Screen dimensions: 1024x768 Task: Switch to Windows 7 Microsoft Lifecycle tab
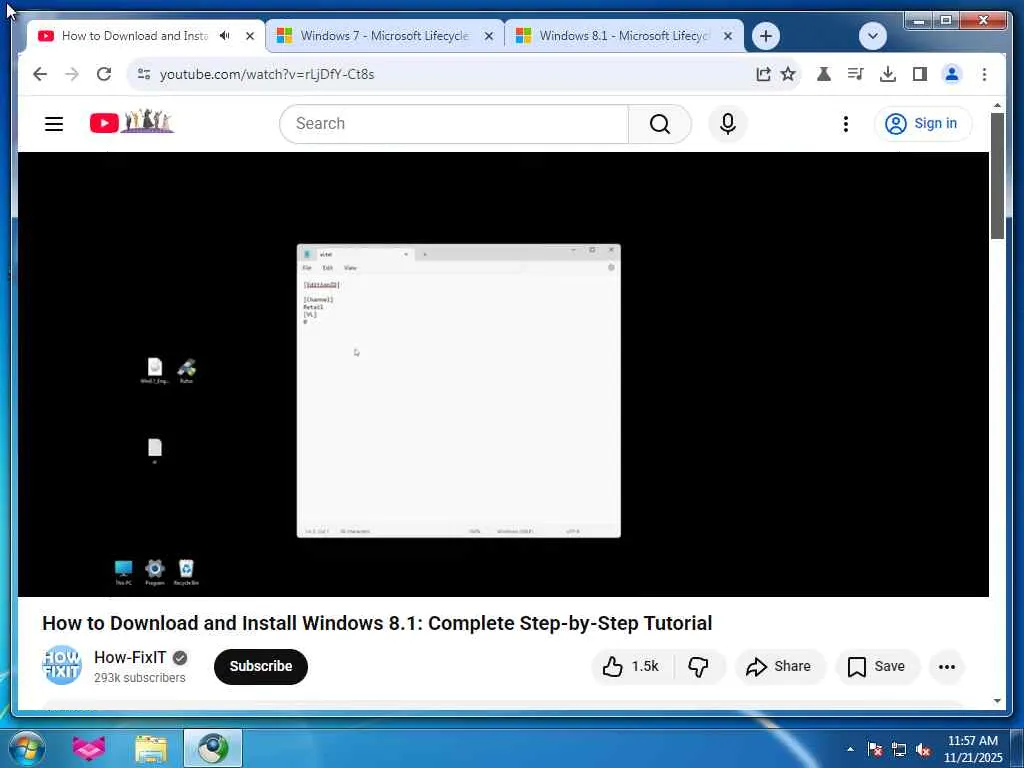click(x=385, y=36)
